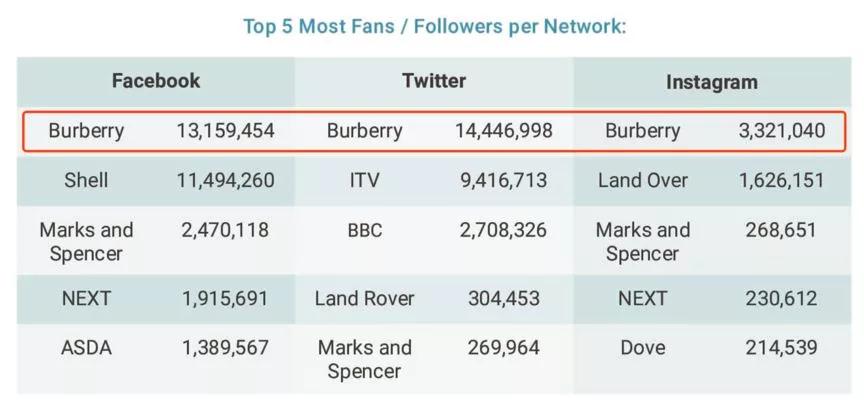864x410 pixels.
Task: Click the 269,964 Twitter value
Action: tap(503, 348)
